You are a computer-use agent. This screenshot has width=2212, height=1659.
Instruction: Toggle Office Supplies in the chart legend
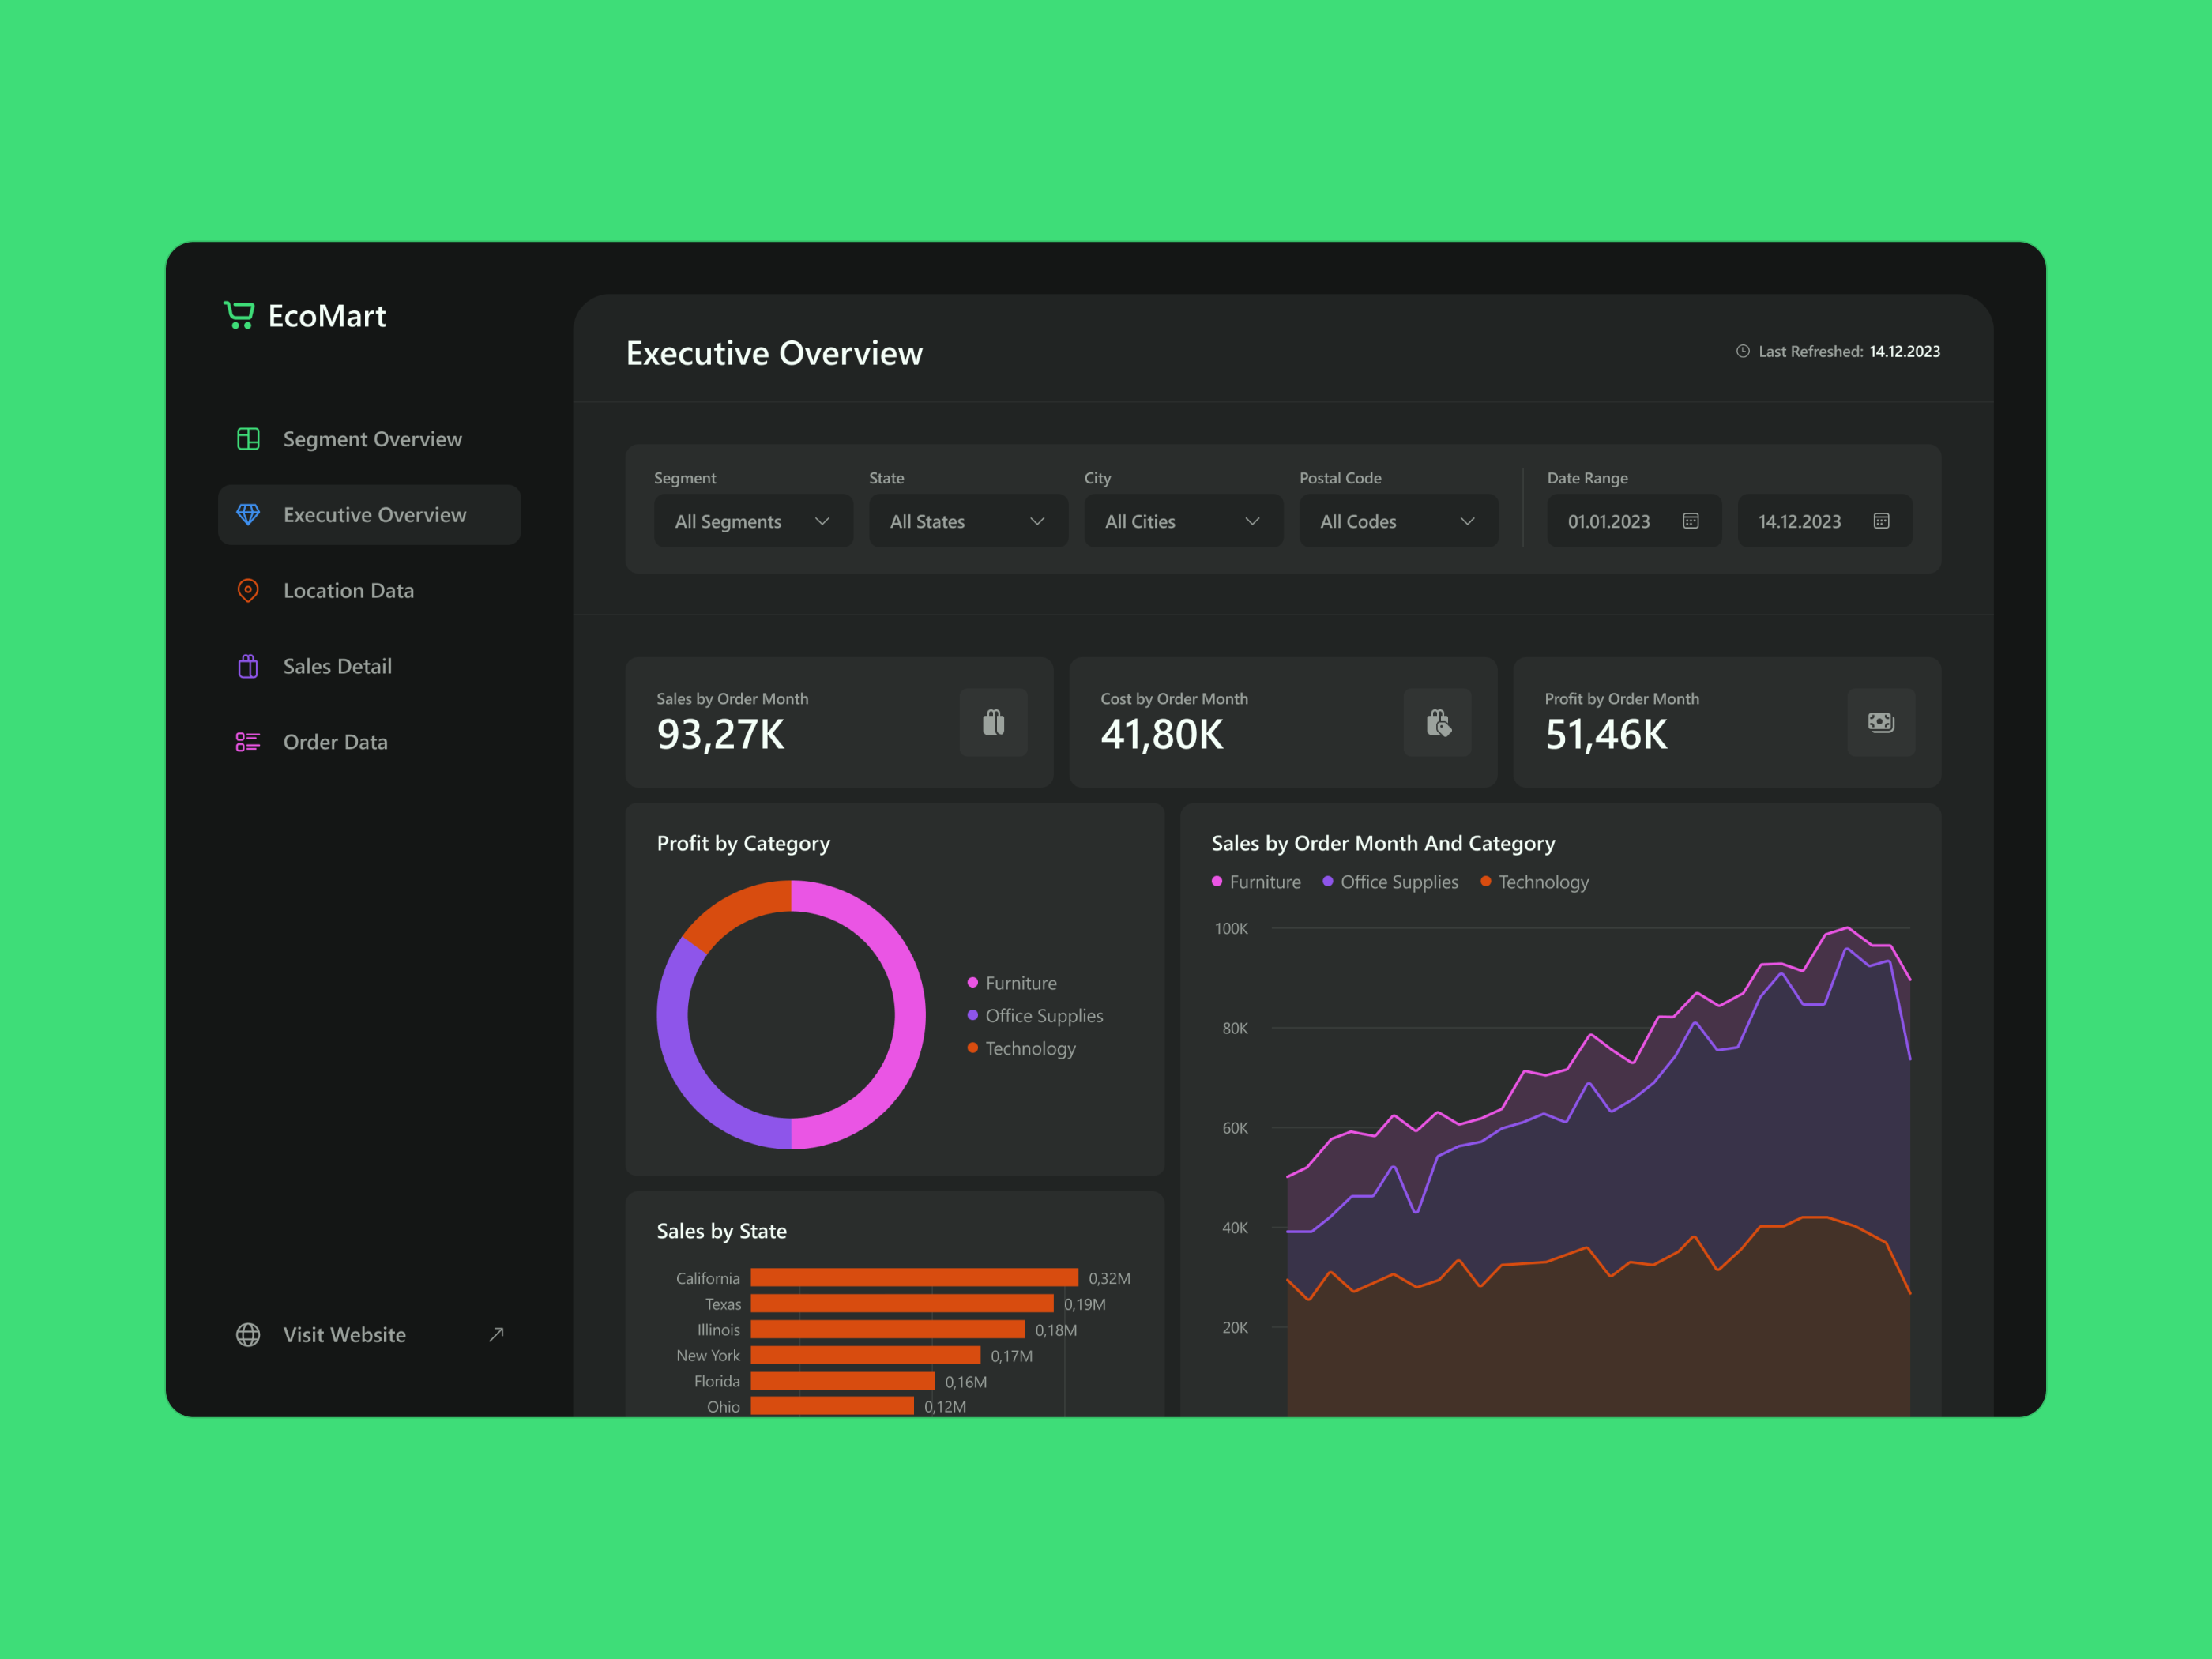tap(1390, 881)
